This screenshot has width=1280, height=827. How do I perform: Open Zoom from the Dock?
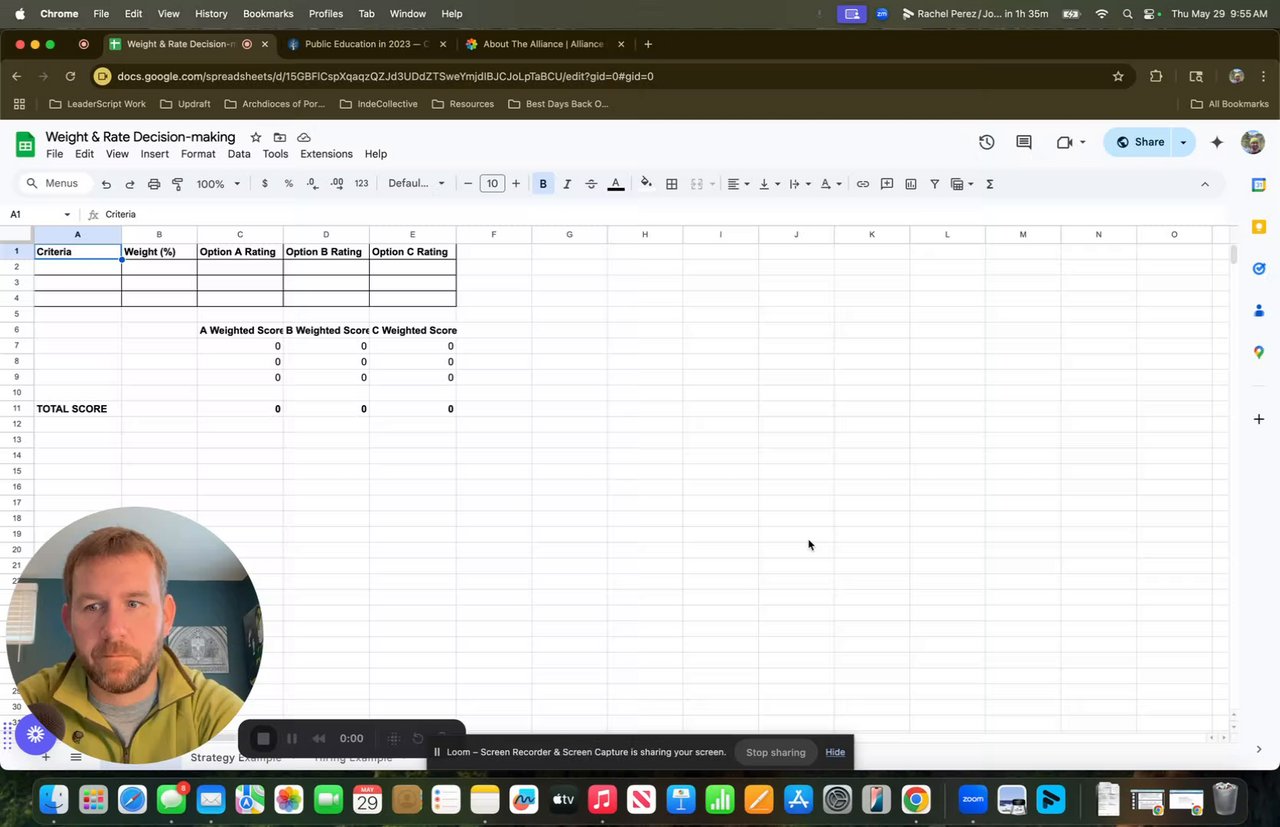click(x=973, y=799)
